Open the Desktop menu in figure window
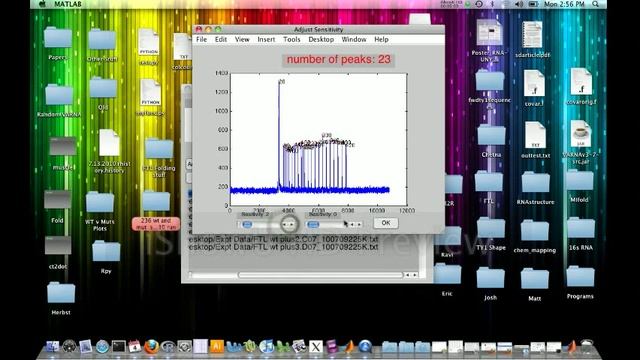The image size is (640, 360). 321,39
